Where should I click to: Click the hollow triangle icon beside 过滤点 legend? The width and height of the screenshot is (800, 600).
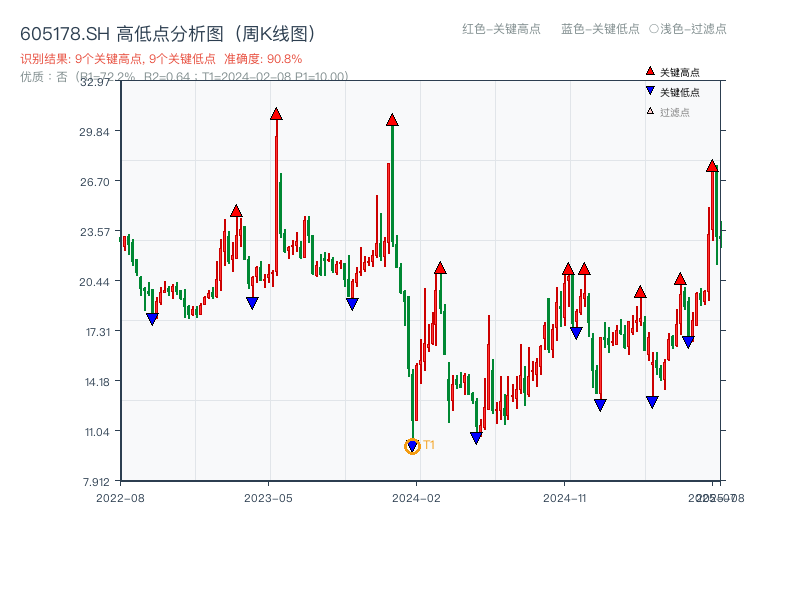coord(650,111)
